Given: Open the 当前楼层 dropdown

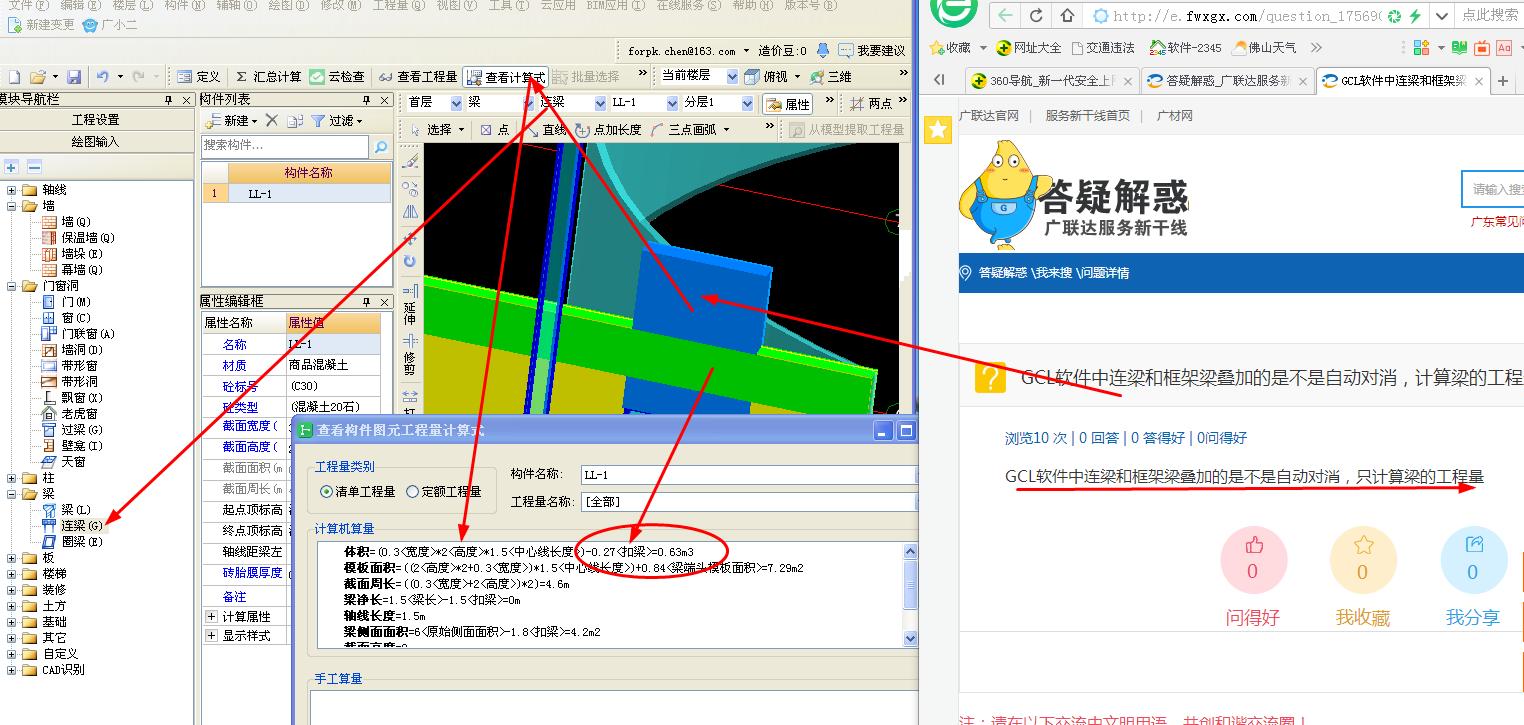Looking at the screenshot, I should click(732, 77).
